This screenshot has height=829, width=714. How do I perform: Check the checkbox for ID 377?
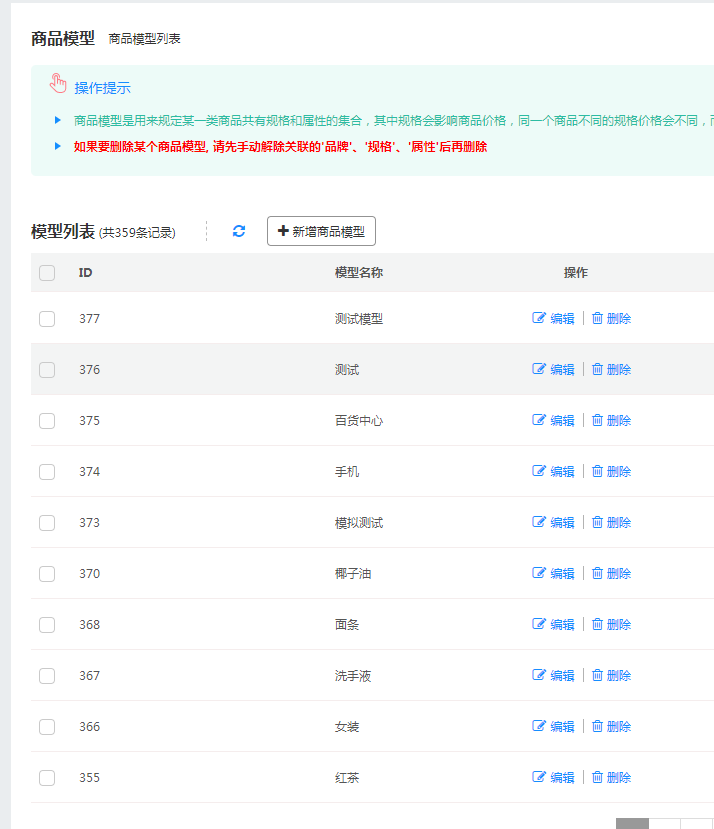pyautogui.click(x=47, y=319)
